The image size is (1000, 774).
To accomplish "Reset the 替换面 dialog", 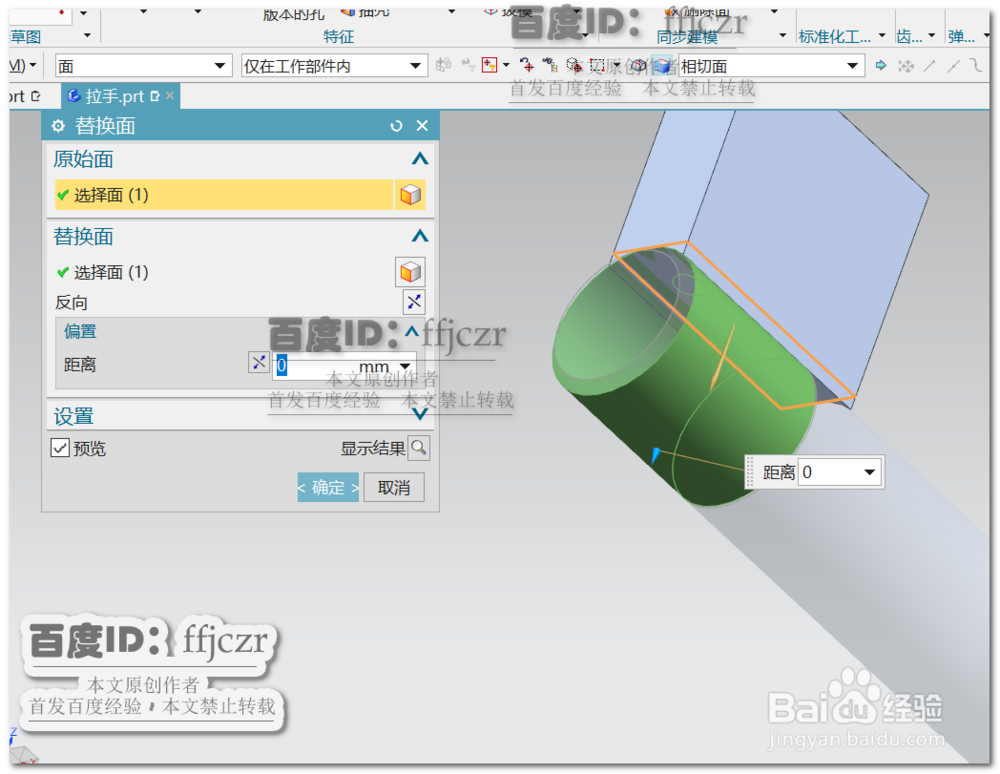I will pos(396,126).
